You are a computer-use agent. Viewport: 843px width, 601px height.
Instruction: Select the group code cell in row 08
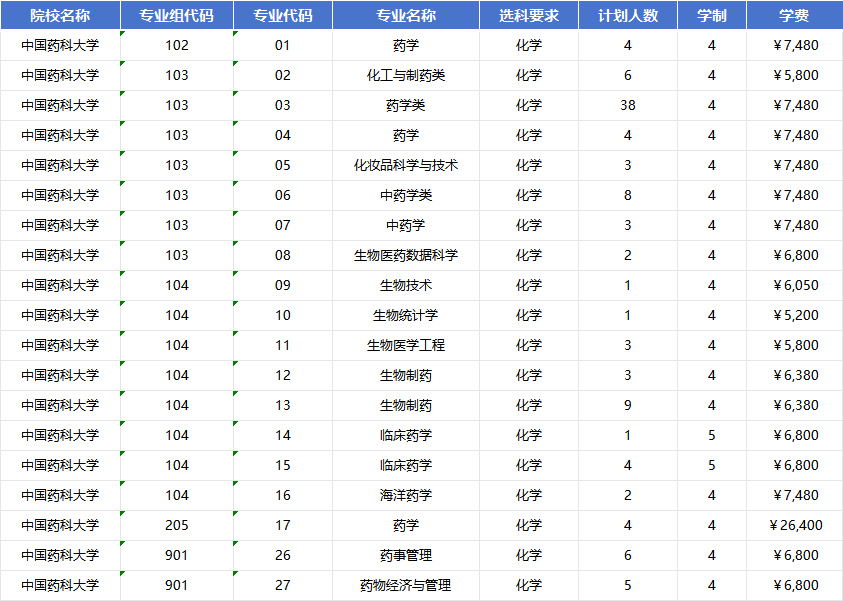point(177,255)
